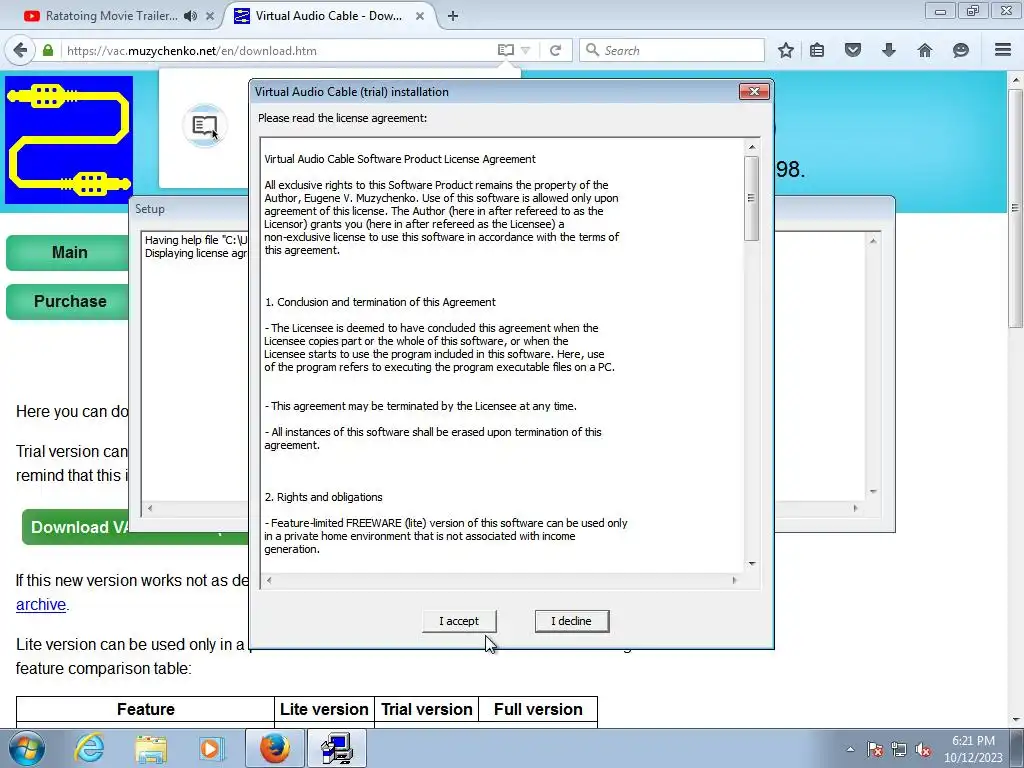Image resolution: width=1024 pixels, height=768 pixels.
Task: Show bookmarks list icon
Action: pos(817,50)
